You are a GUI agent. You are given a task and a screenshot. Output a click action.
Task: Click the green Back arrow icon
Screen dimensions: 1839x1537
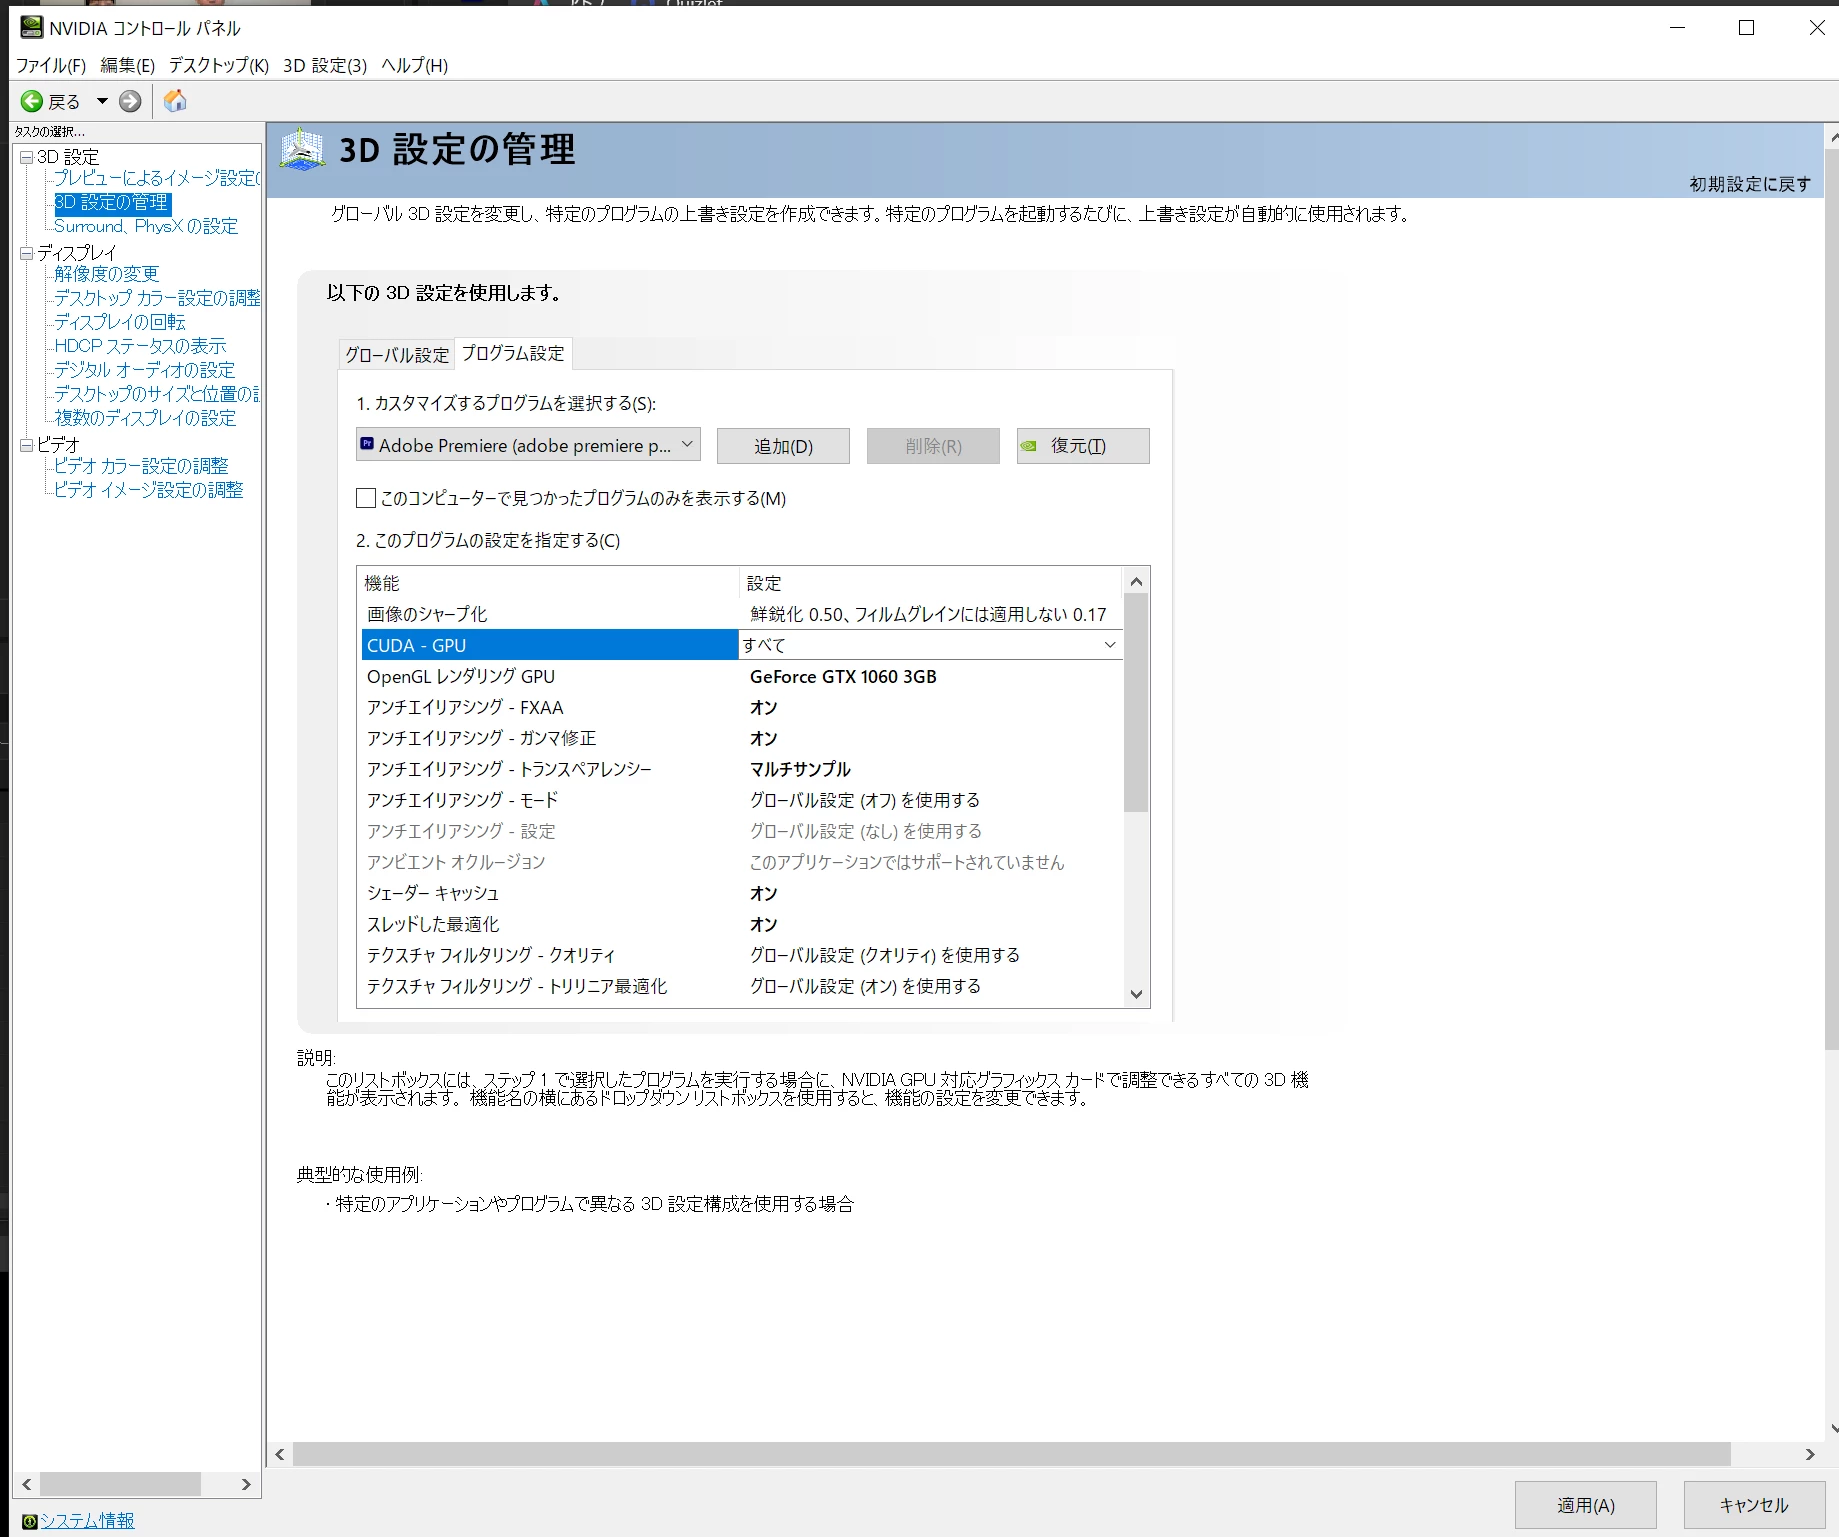(x=32, y=101)
